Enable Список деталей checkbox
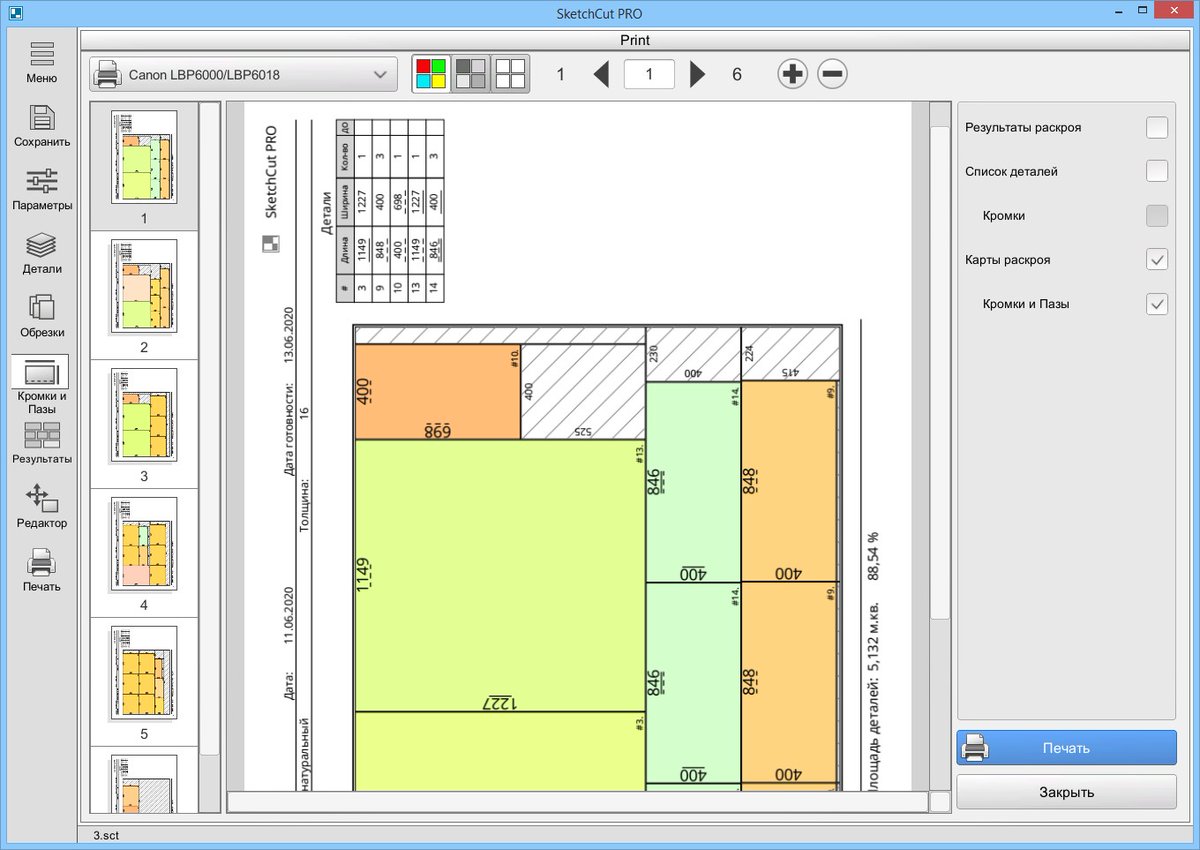The image size is (1200, 850). (x=1157, y=171)
